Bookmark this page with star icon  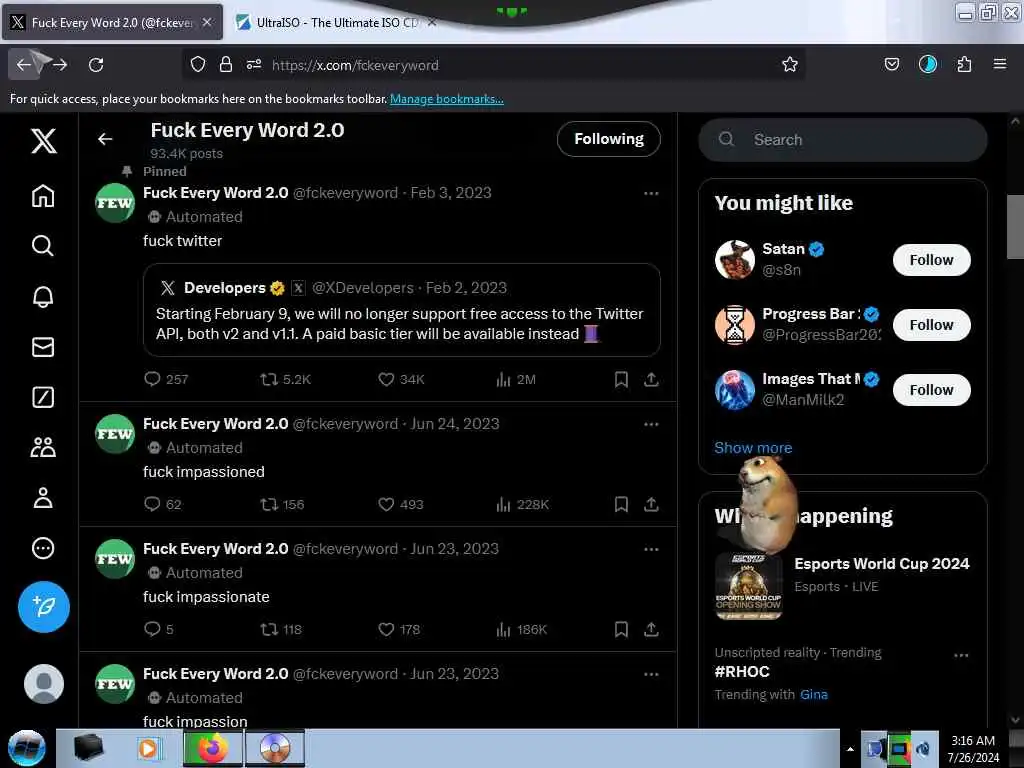[x=790, y=64]
